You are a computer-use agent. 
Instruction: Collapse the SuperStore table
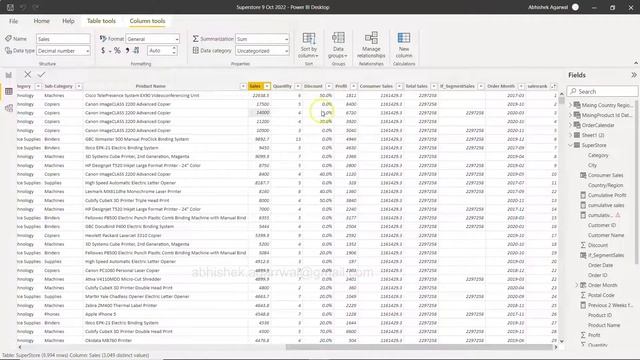pyautogui.click(x=571, y=145)
